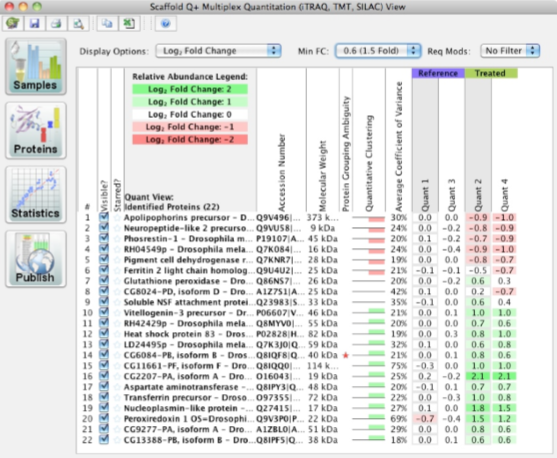Sort by Molecular Weight column header
This screenshot has height=458, width=557.
click(x=322, y=176)
